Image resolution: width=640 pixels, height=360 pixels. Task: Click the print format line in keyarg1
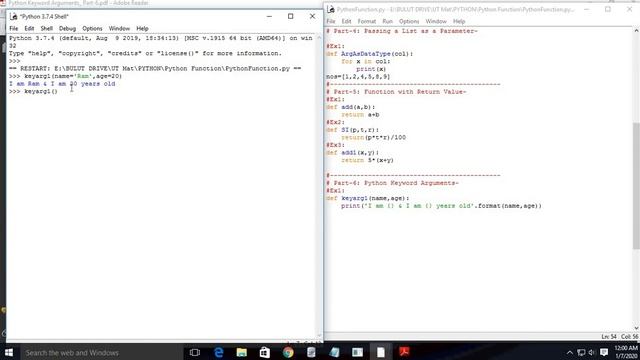pyautogui.click(x=441, y=206)
